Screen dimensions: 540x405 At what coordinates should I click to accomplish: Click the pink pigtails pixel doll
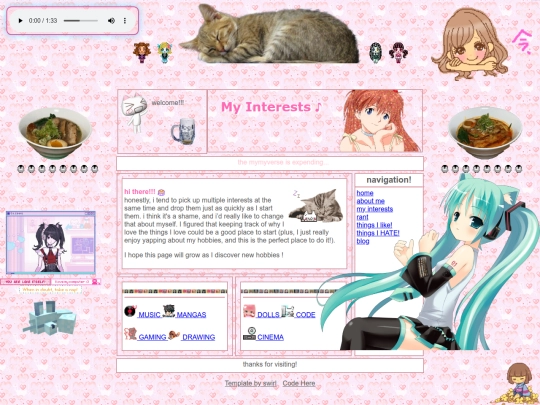(398, 52)
